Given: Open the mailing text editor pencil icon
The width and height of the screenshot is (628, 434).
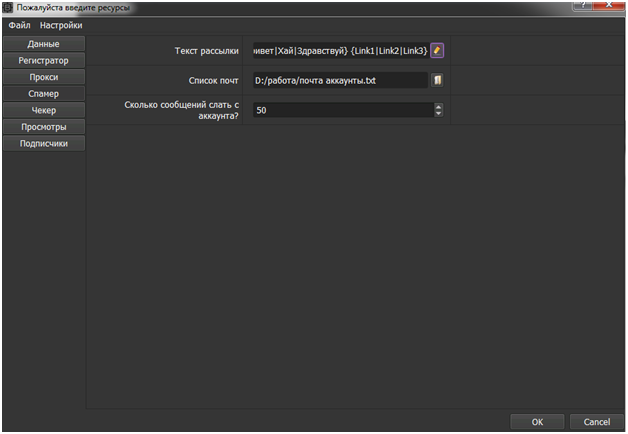Looking at the screenshot, I should coord(437,50).
